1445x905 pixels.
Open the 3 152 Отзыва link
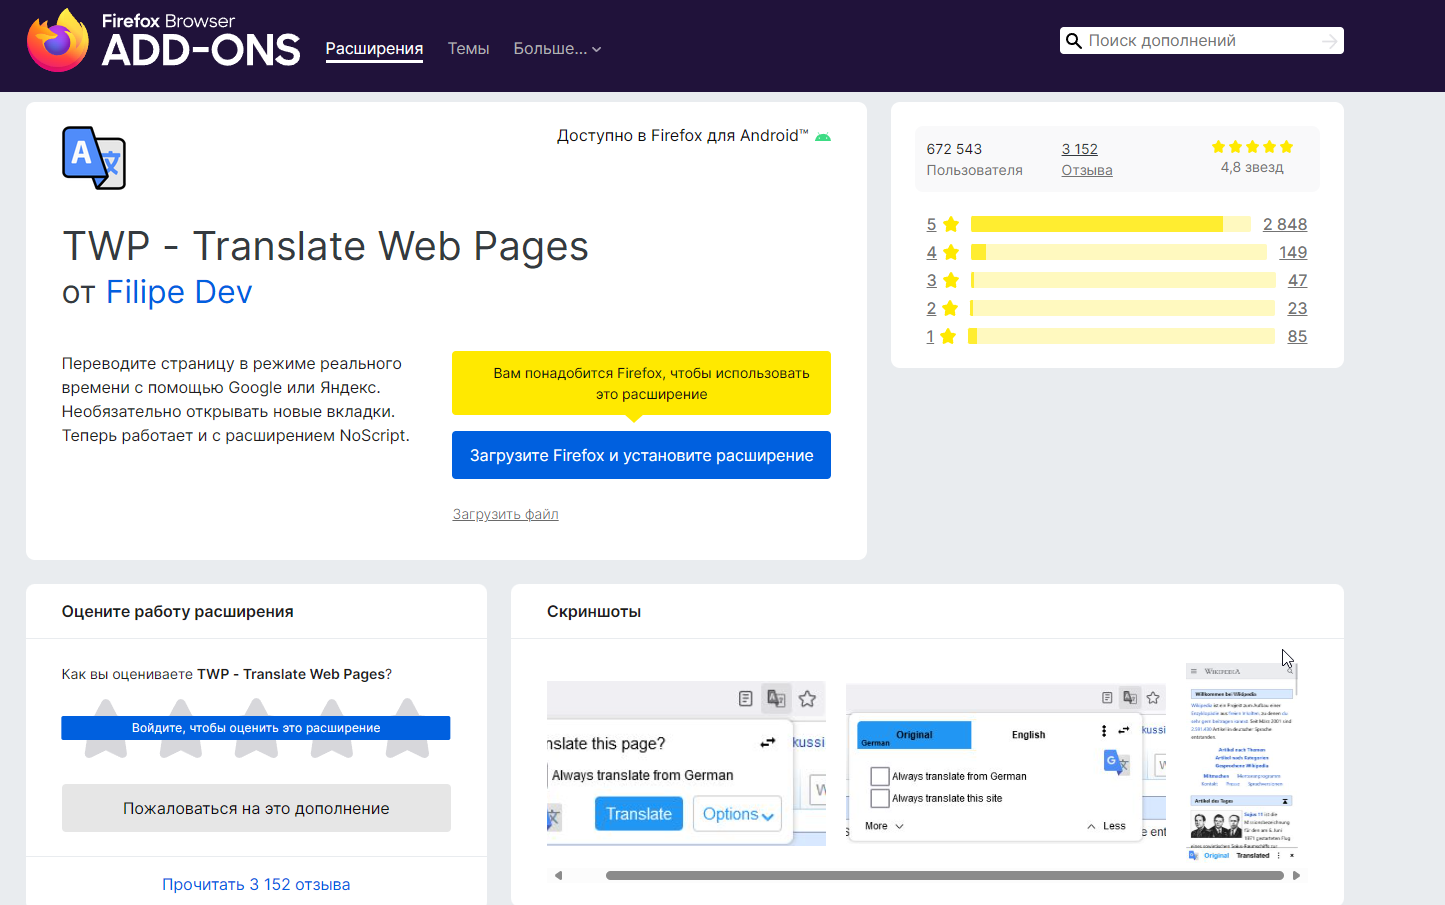pos(1086,159)
